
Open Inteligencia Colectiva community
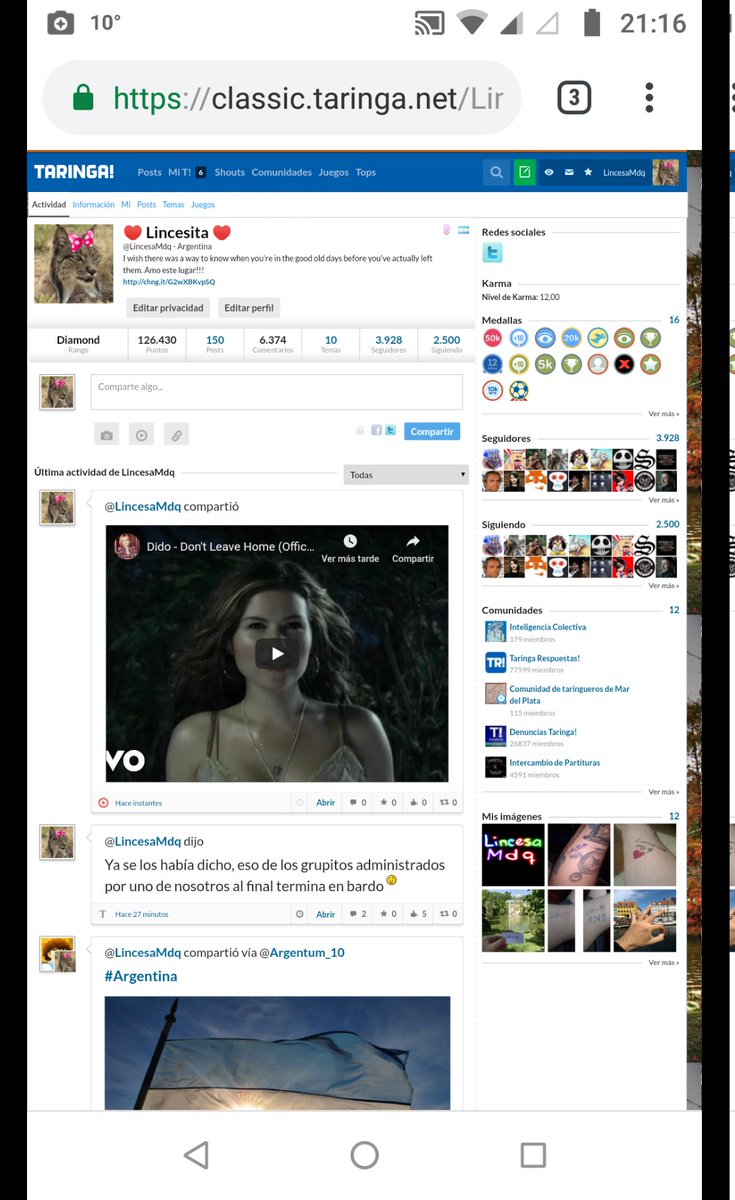[547, 627]
